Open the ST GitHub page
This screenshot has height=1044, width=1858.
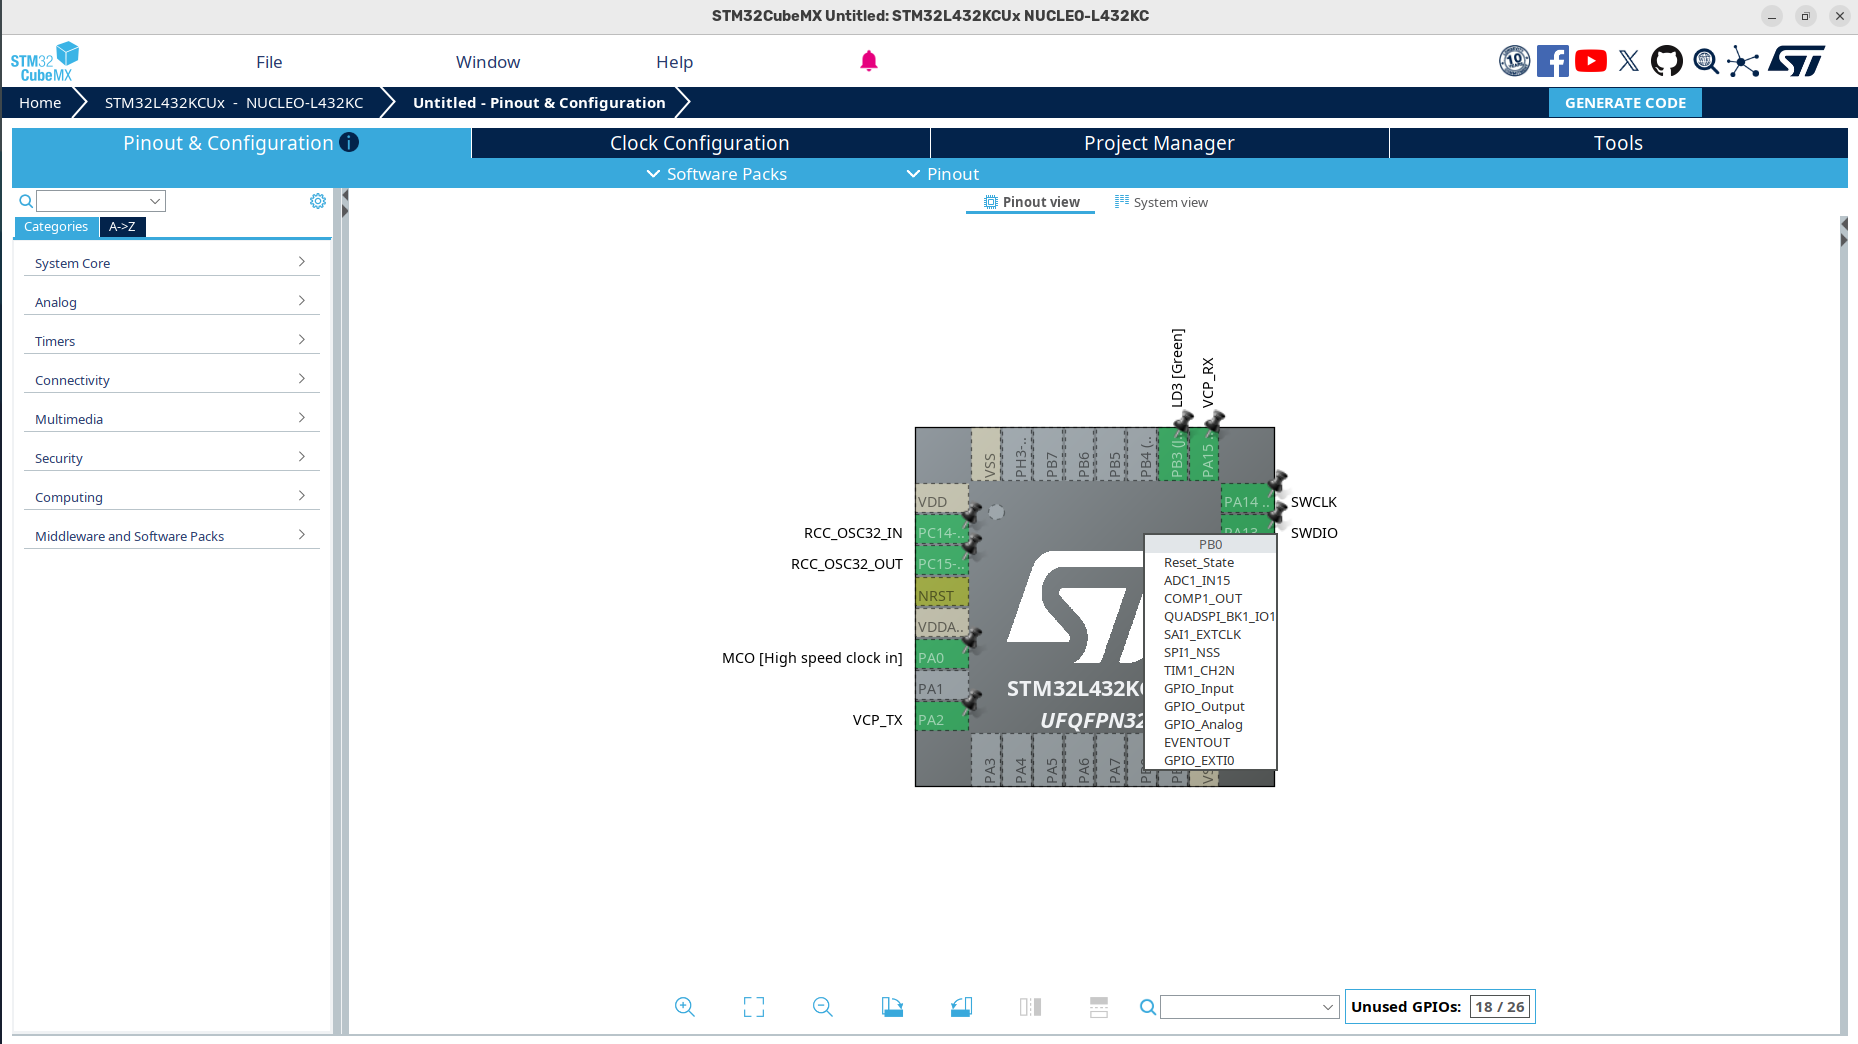pyautogui.click(x=1667, y=61)
